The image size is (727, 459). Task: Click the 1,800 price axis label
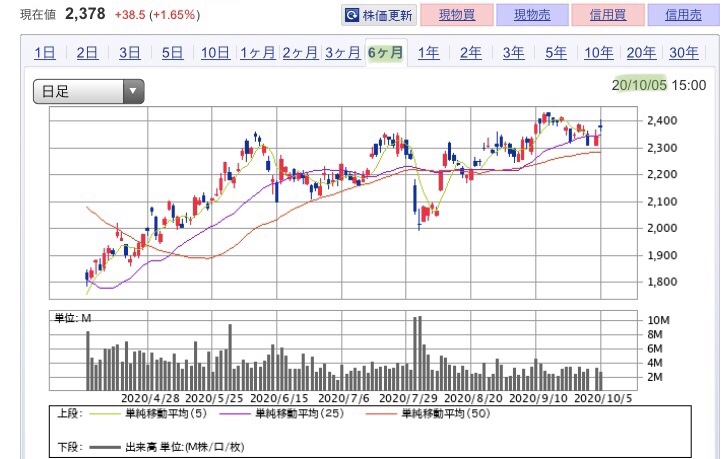(x=662, y=282)
